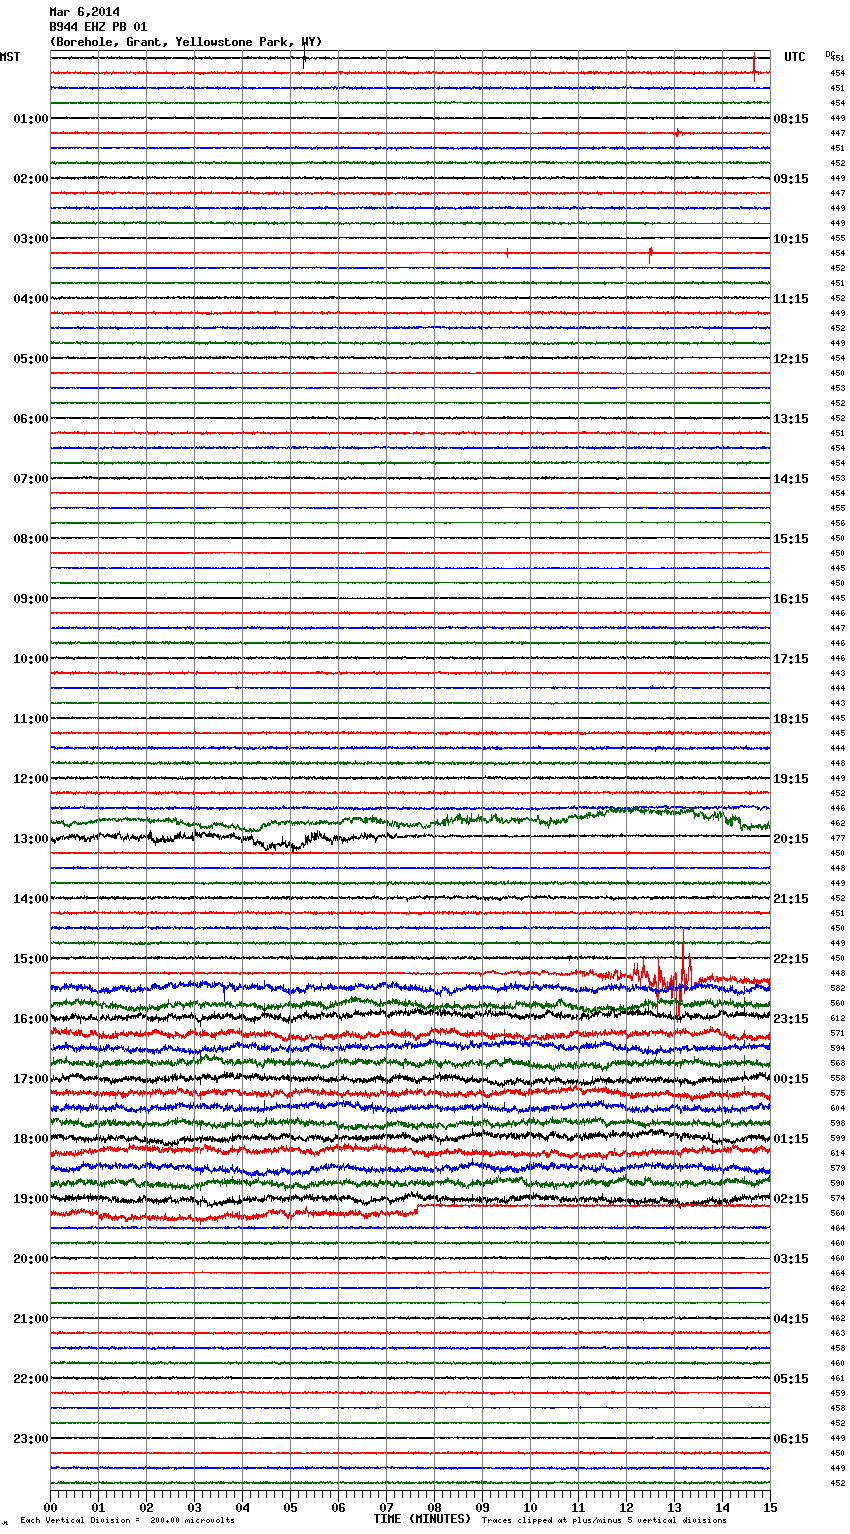
Task: Click the Traces clipped footnote text
Action: pos(604,1521)
